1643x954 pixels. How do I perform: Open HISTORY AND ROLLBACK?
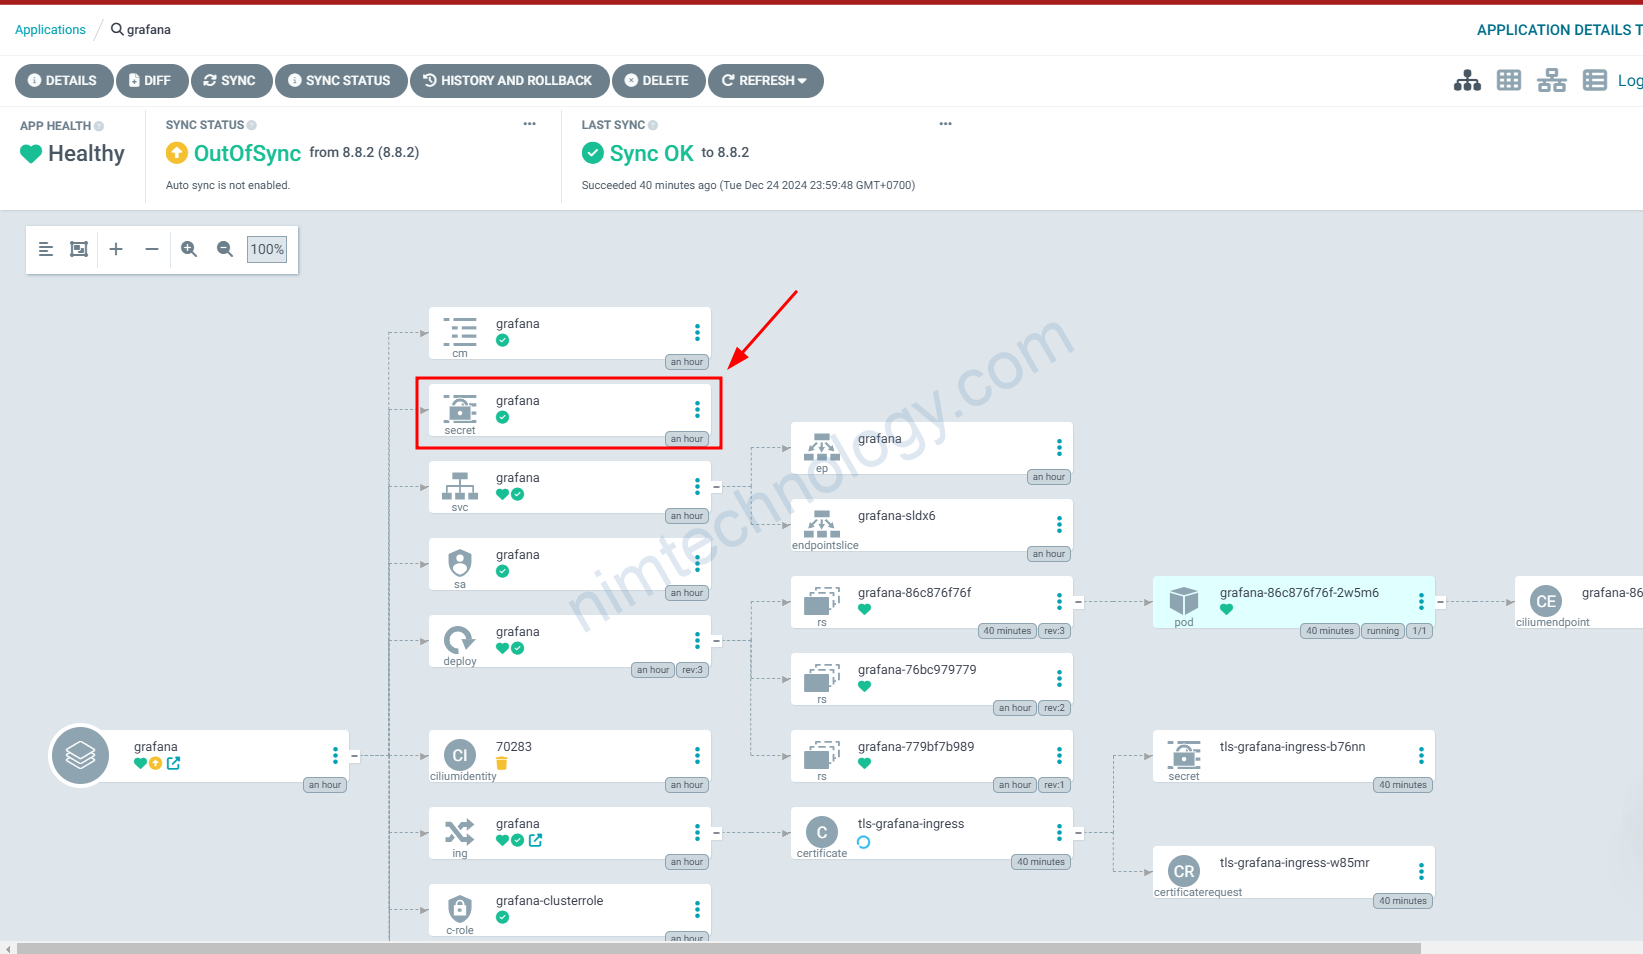click(509, 81)
